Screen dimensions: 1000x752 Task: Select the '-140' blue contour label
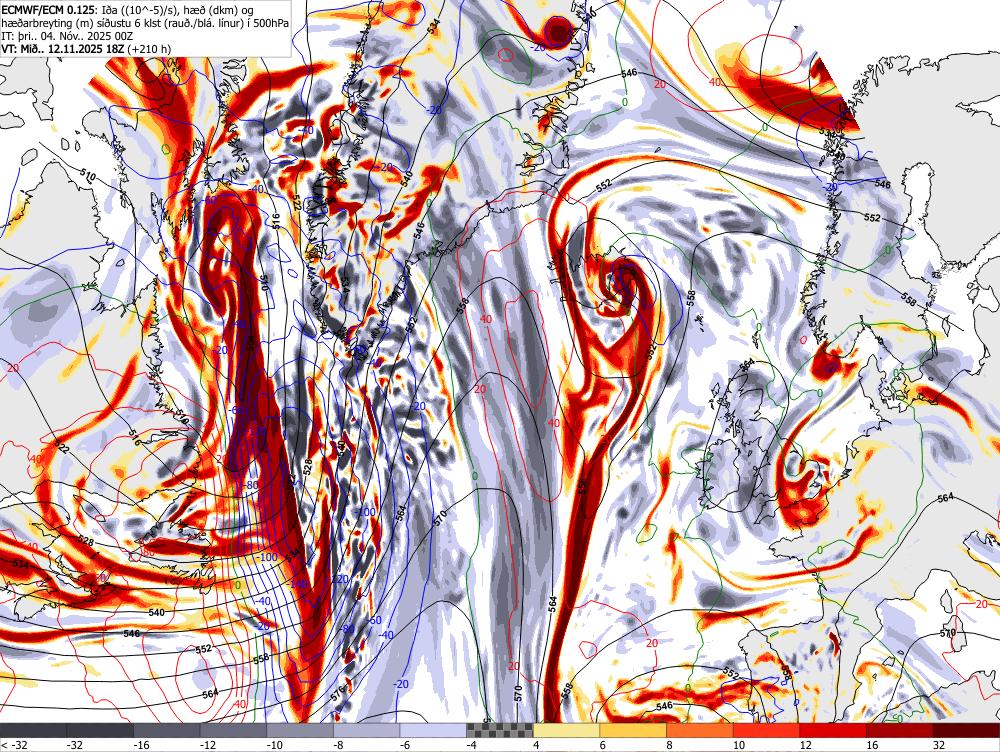coord(297,584)
